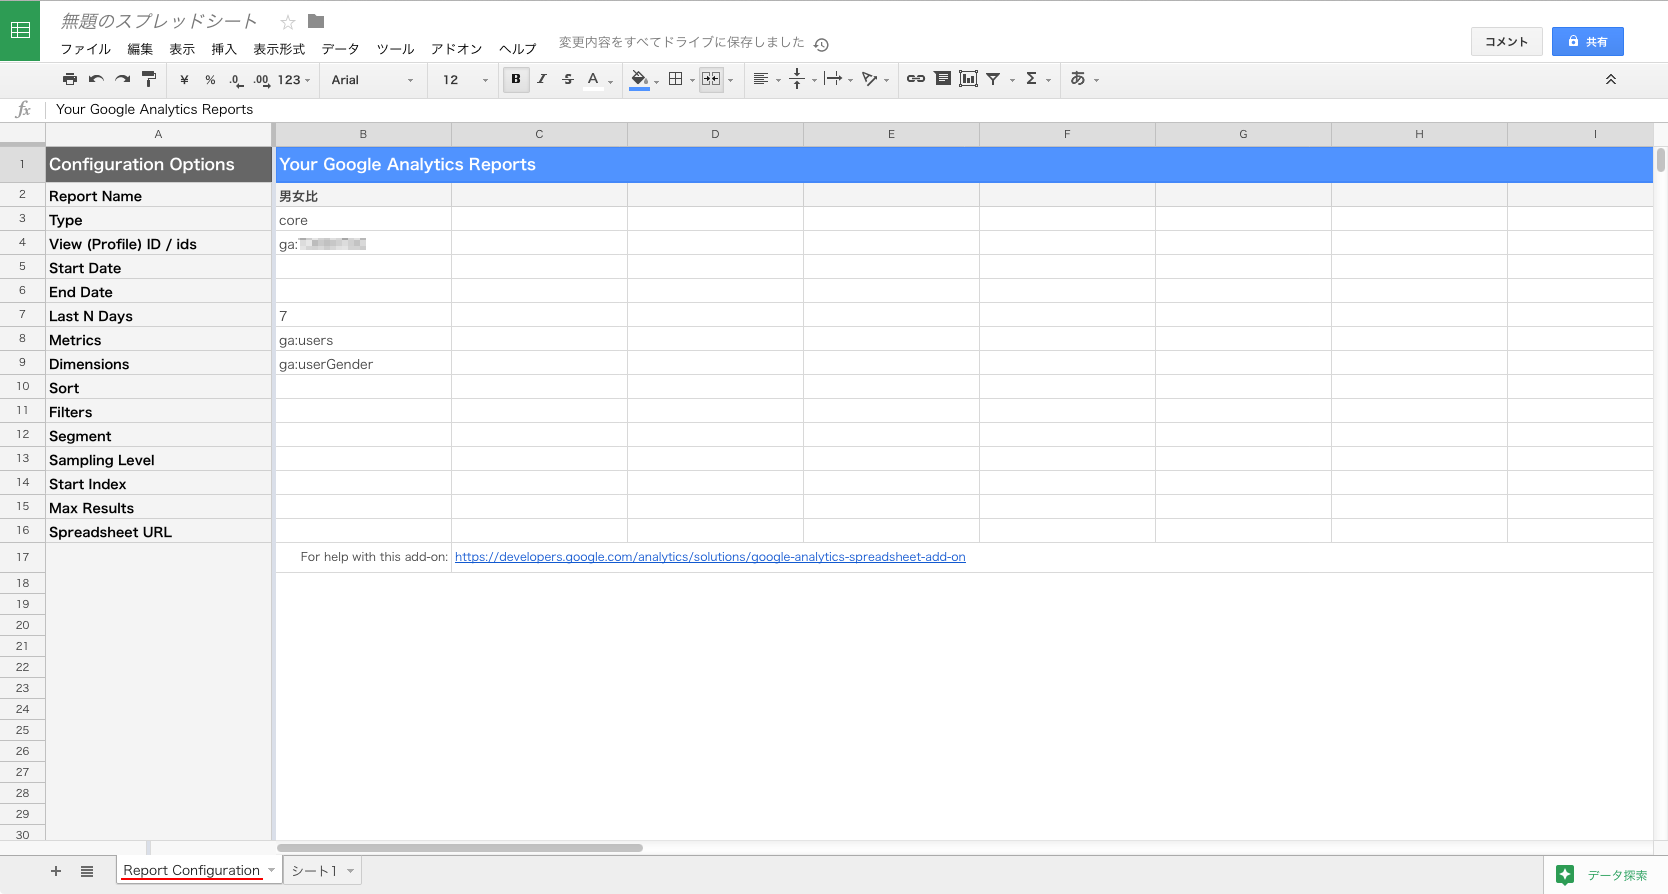The image size is (1668, 894).
Task: Open the Arial font dropdown
Action: pos(372,79)
